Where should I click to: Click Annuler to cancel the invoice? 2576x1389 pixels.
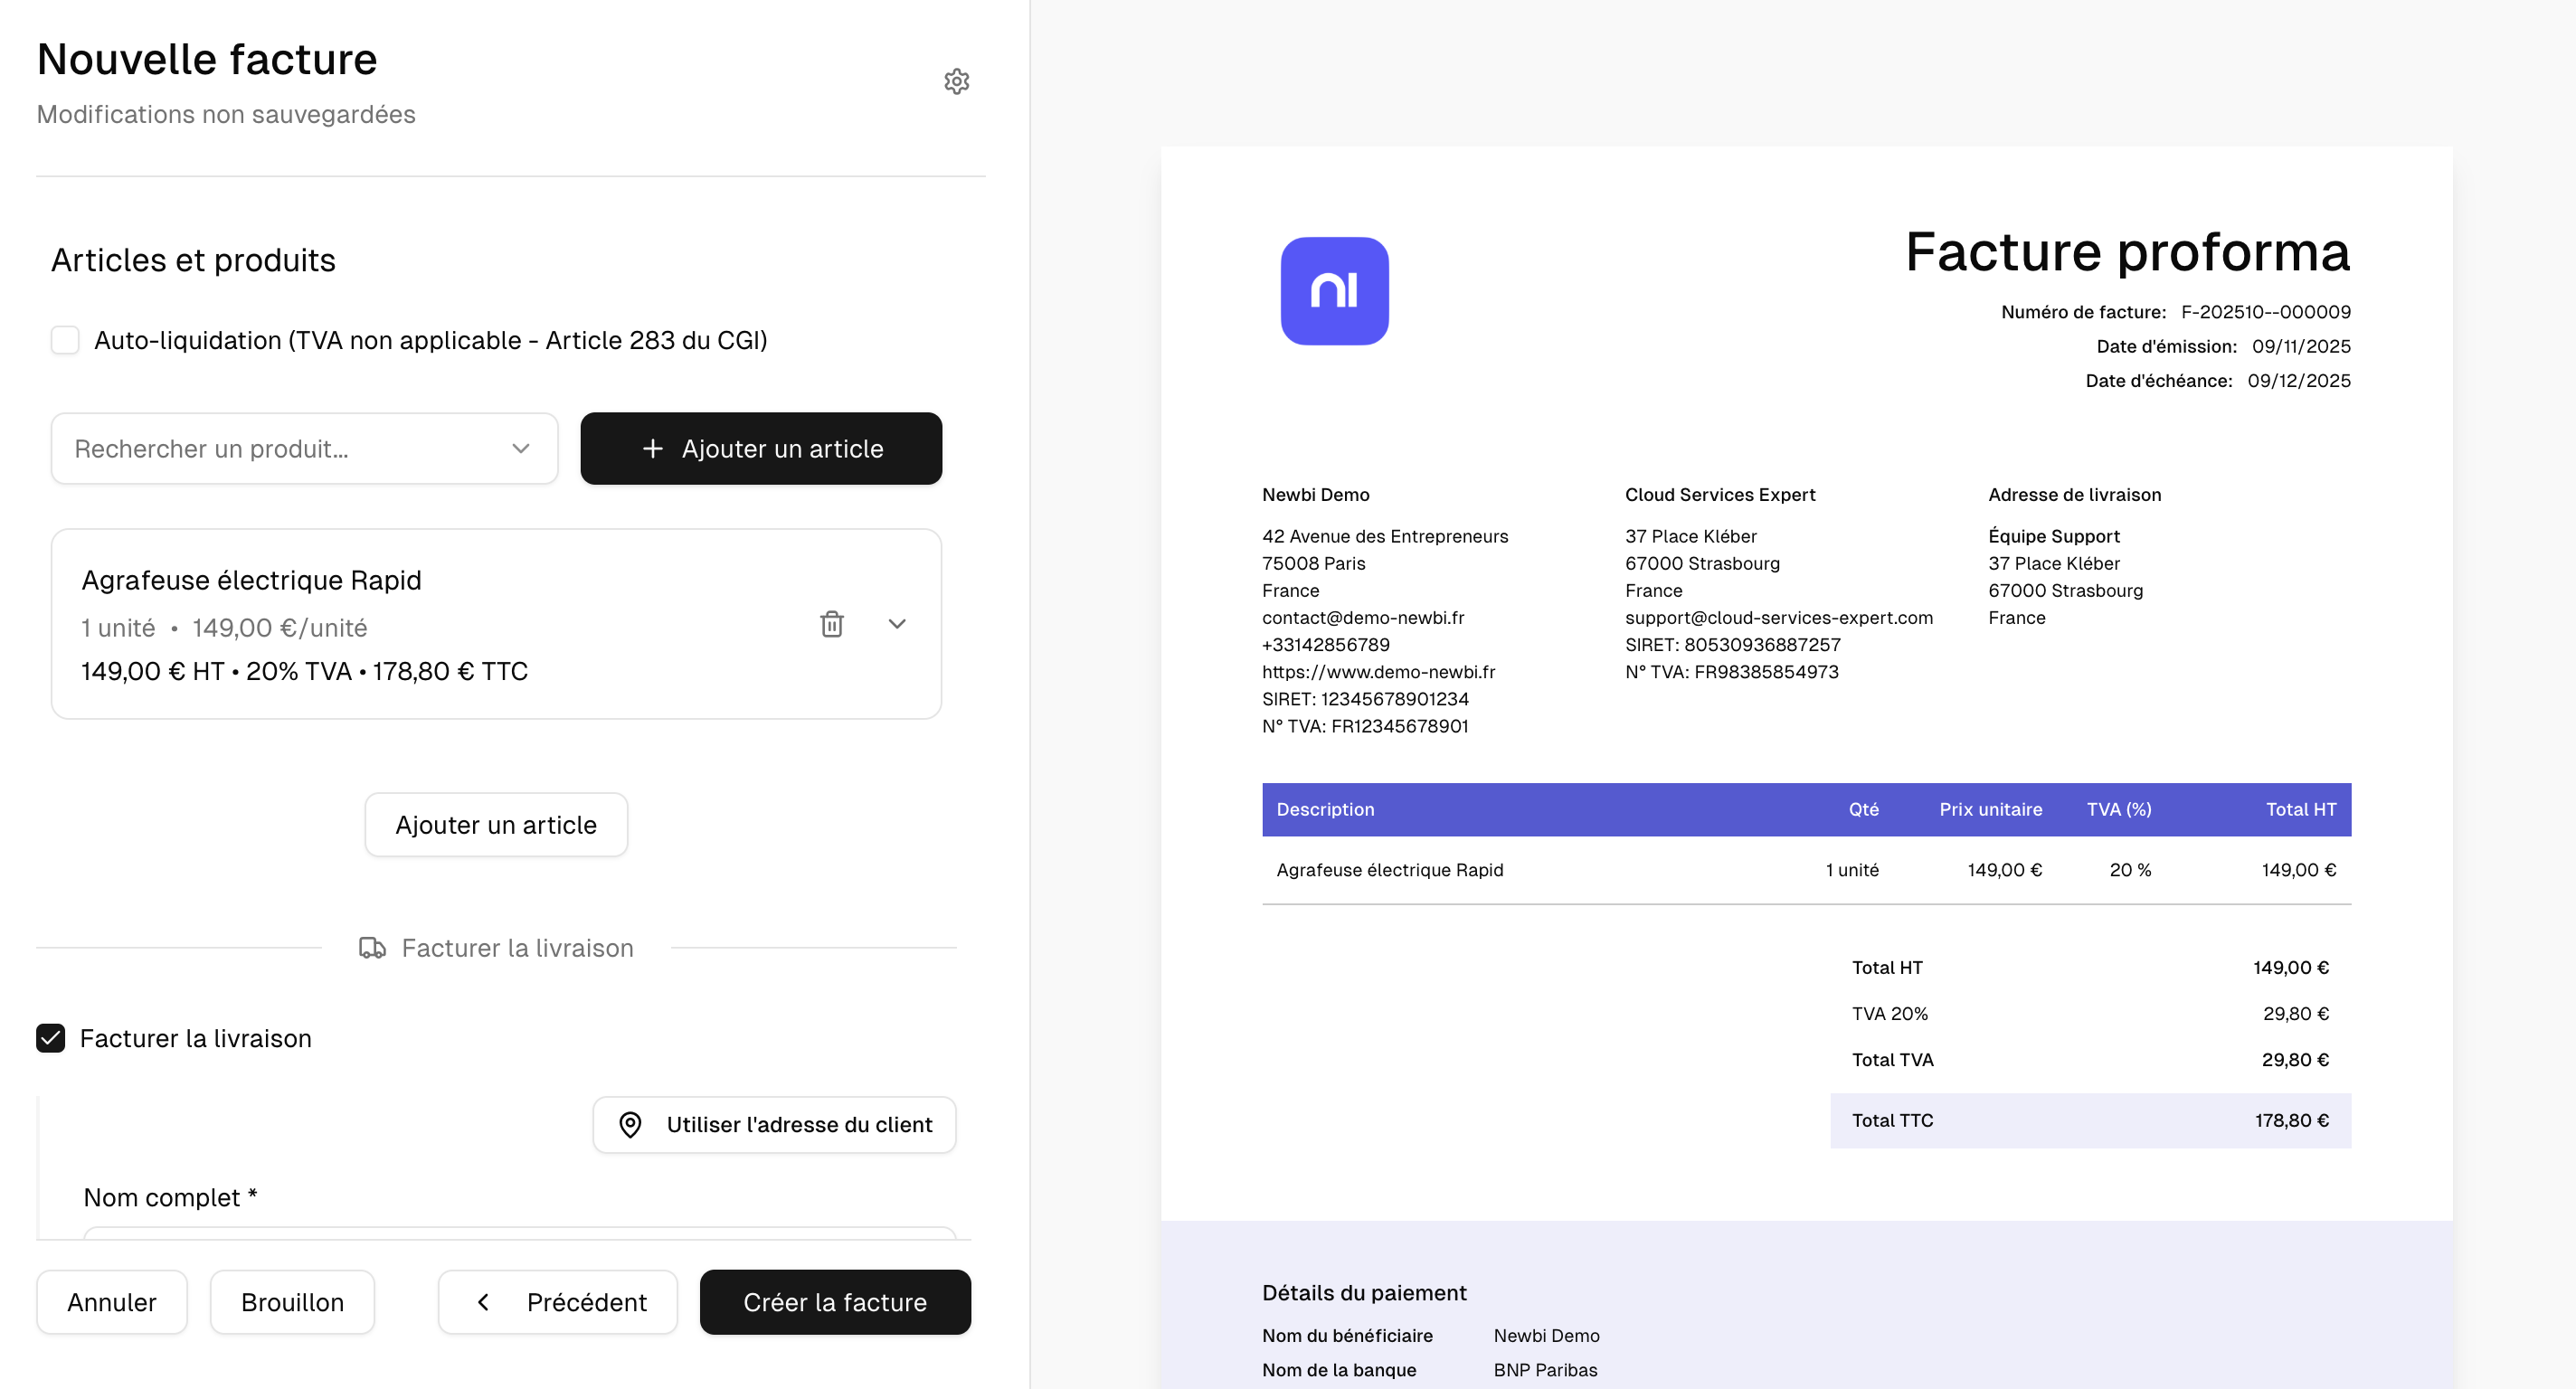(x=111, y=1302)
